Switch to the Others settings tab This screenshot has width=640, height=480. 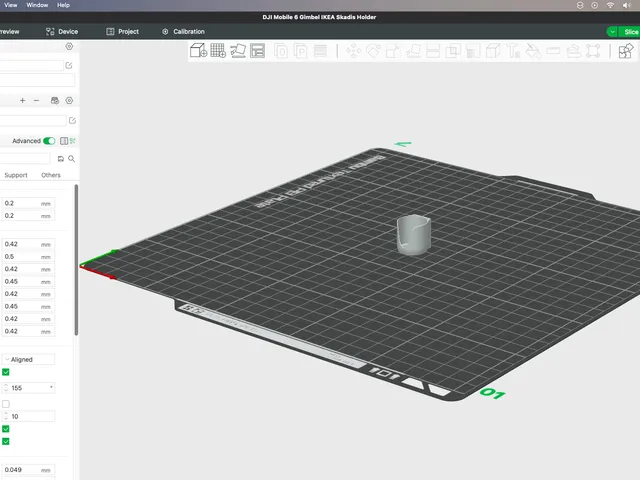click(51, 175)
